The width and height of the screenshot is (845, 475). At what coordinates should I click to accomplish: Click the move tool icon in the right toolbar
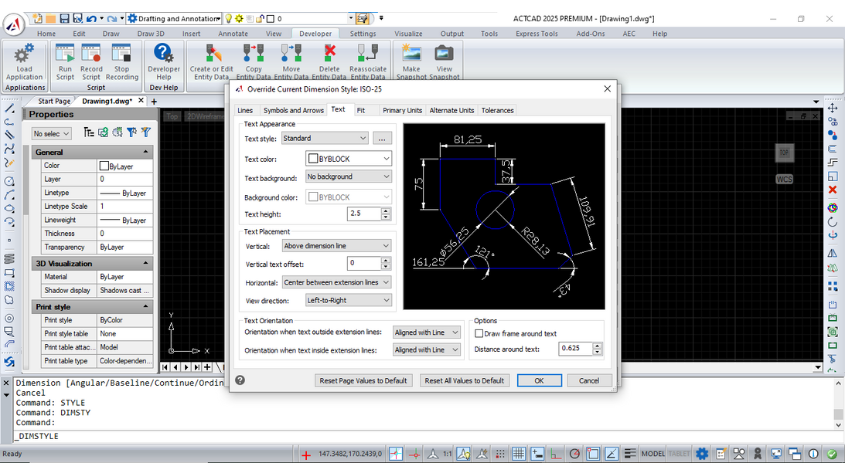833,108
